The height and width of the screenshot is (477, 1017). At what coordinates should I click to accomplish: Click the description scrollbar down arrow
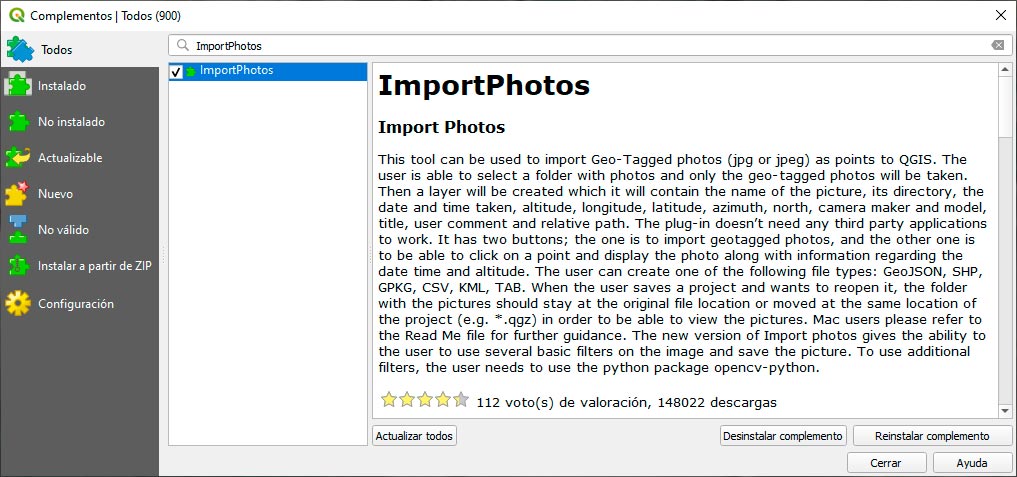pos(1005,411)
